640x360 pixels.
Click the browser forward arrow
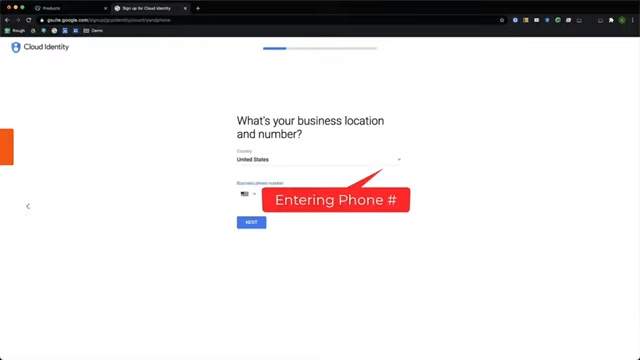coord(18,20)
